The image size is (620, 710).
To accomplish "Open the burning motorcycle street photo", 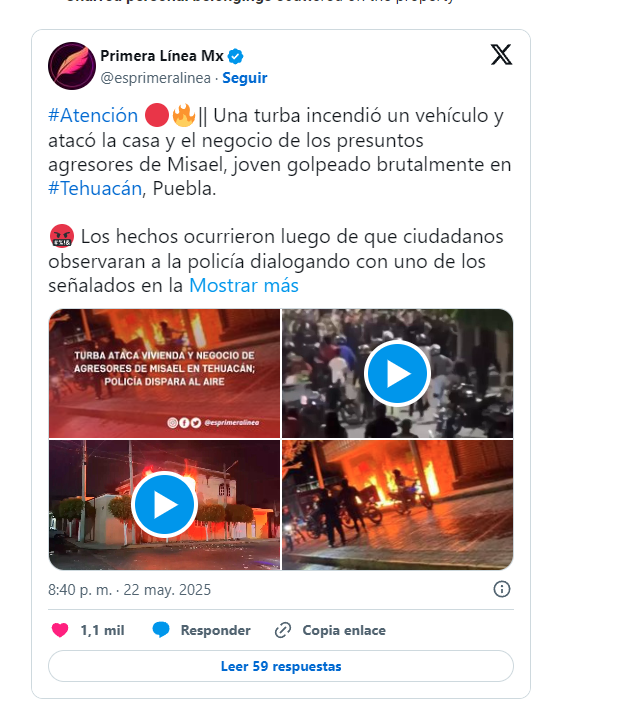I will (x=397, y=504).
